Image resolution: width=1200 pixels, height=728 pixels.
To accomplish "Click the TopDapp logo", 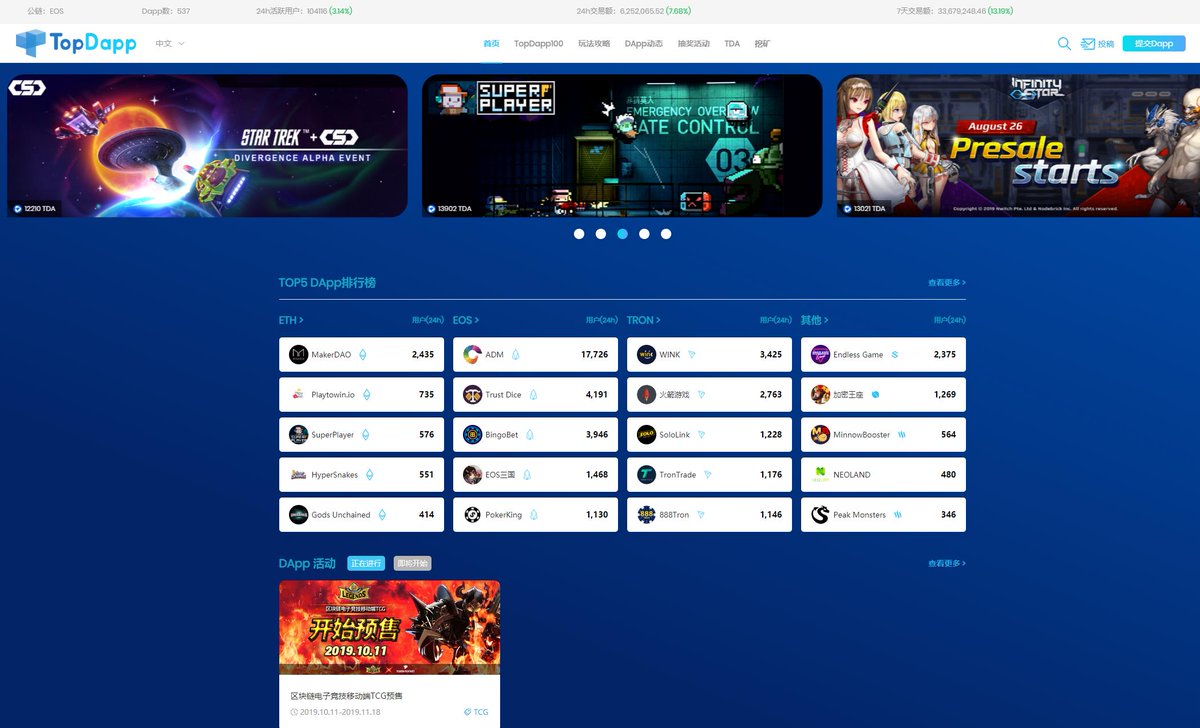I will click(x=76, y=43).
